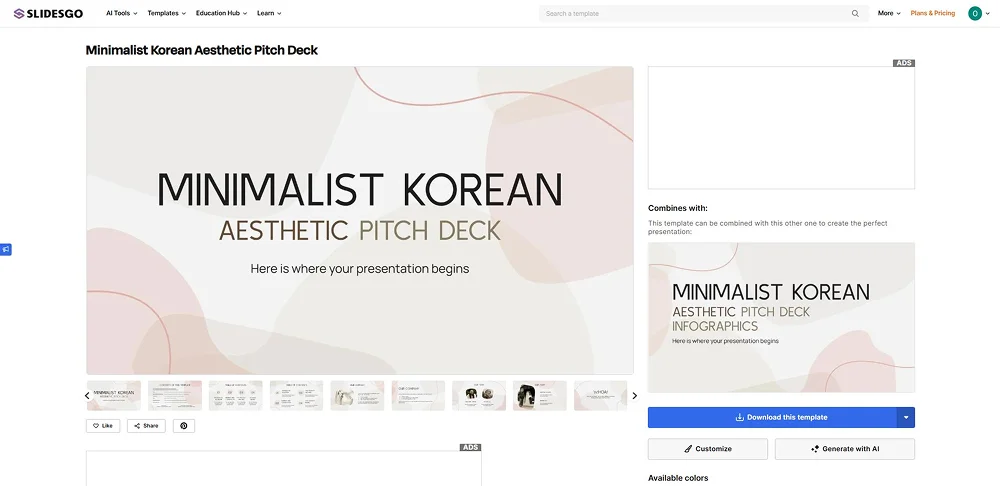The height and width of the screenshot is (486, 1000).
Task: Click the Customize button
Action: (708, 449)
